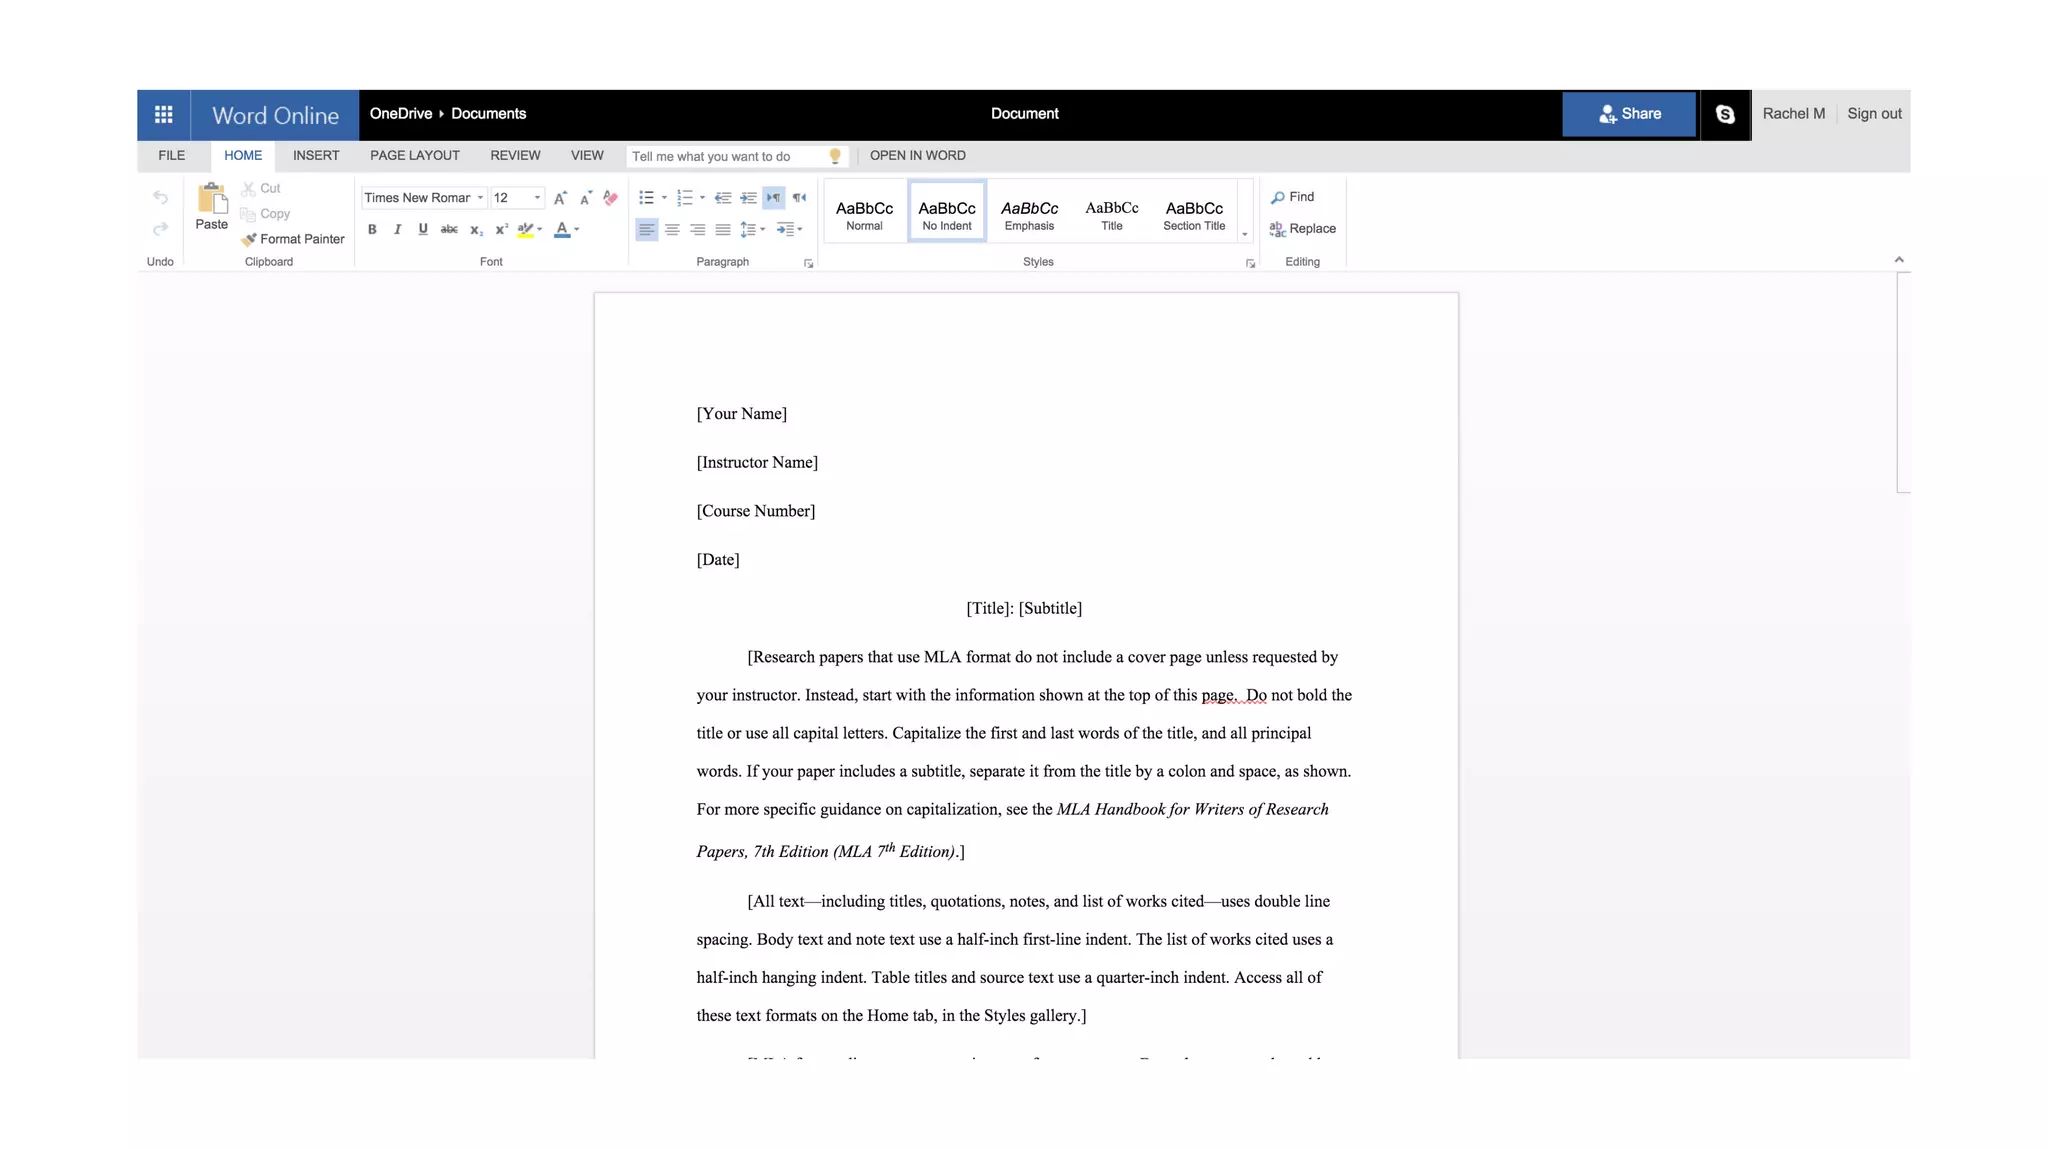Click the Share button
The height and width of the screenshot is (1149, 2048).
[x=1628, y=114]
